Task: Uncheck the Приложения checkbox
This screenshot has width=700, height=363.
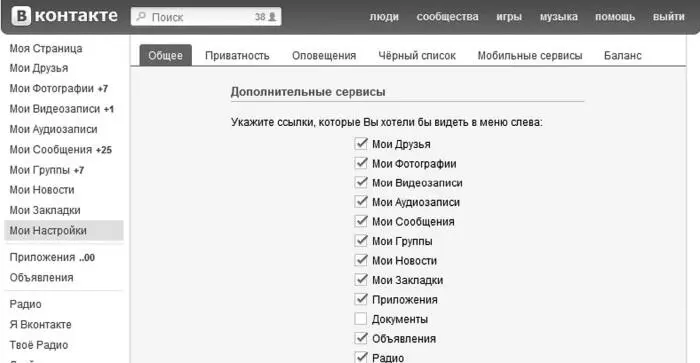Action: click(361, 300)
